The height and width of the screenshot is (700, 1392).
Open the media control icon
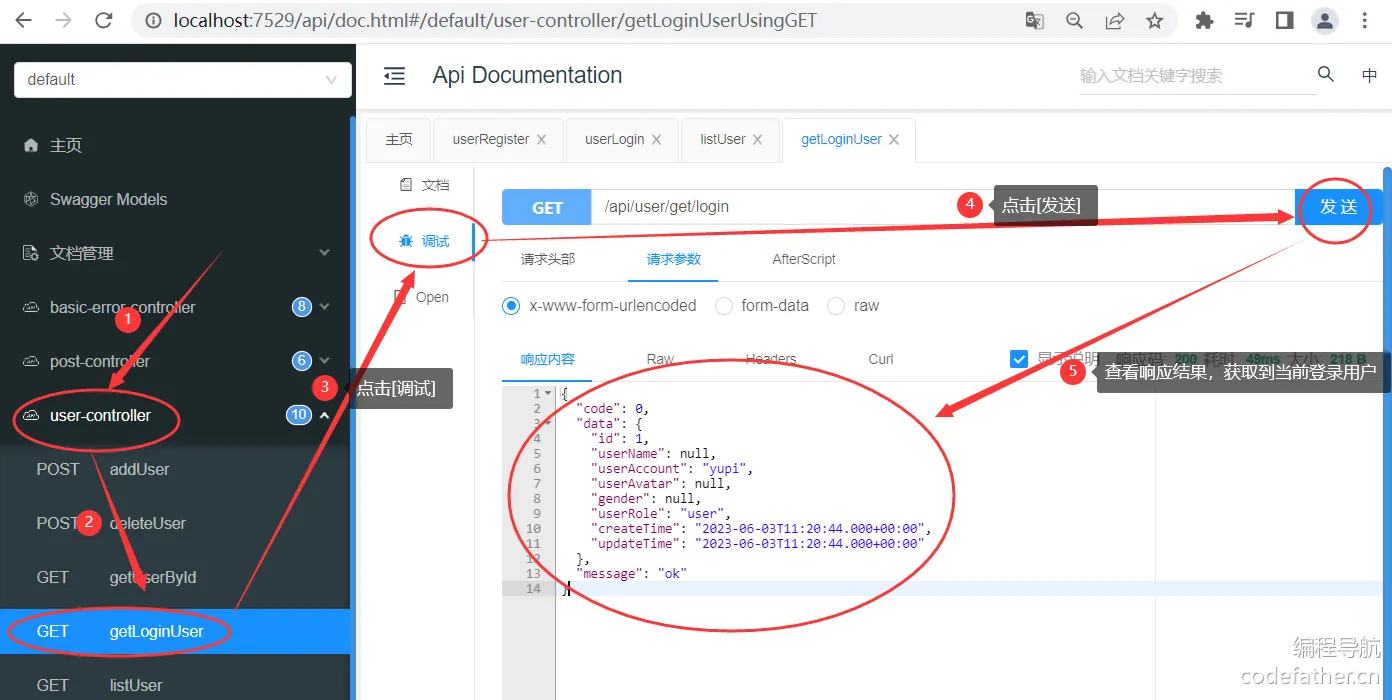click(x=1245, y=20)
